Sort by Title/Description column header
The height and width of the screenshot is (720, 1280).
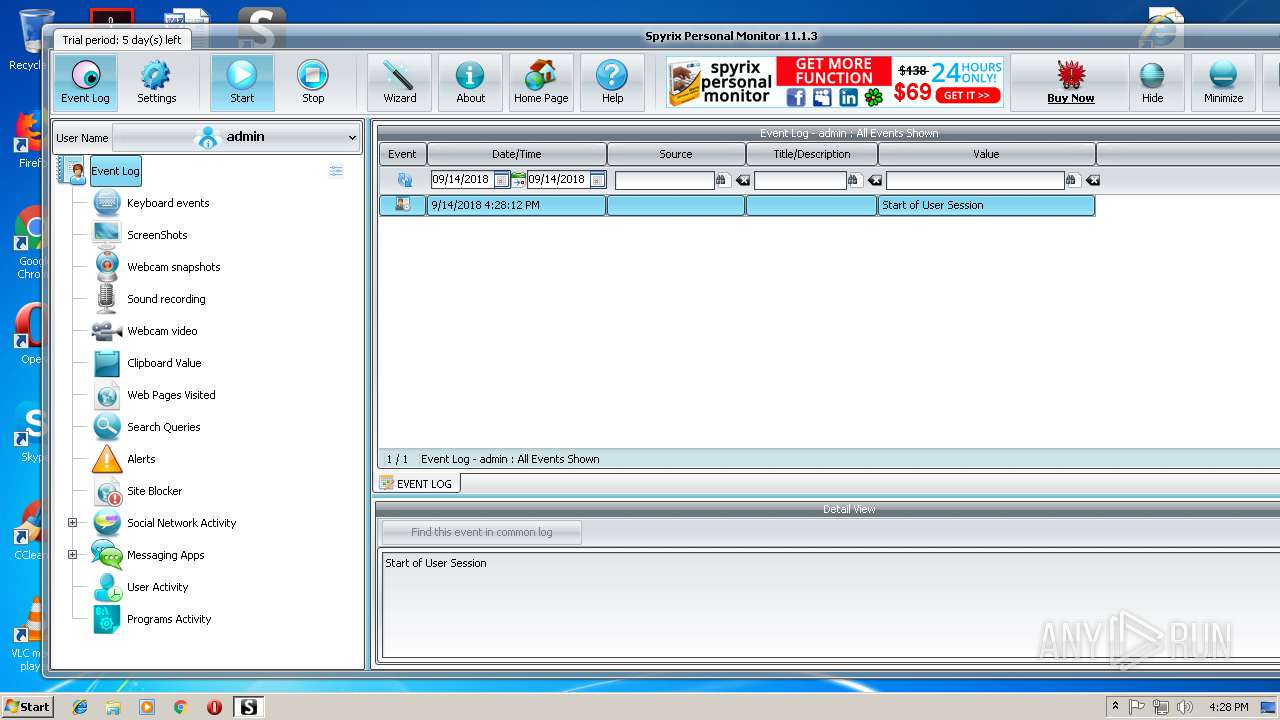pos(812,154)
